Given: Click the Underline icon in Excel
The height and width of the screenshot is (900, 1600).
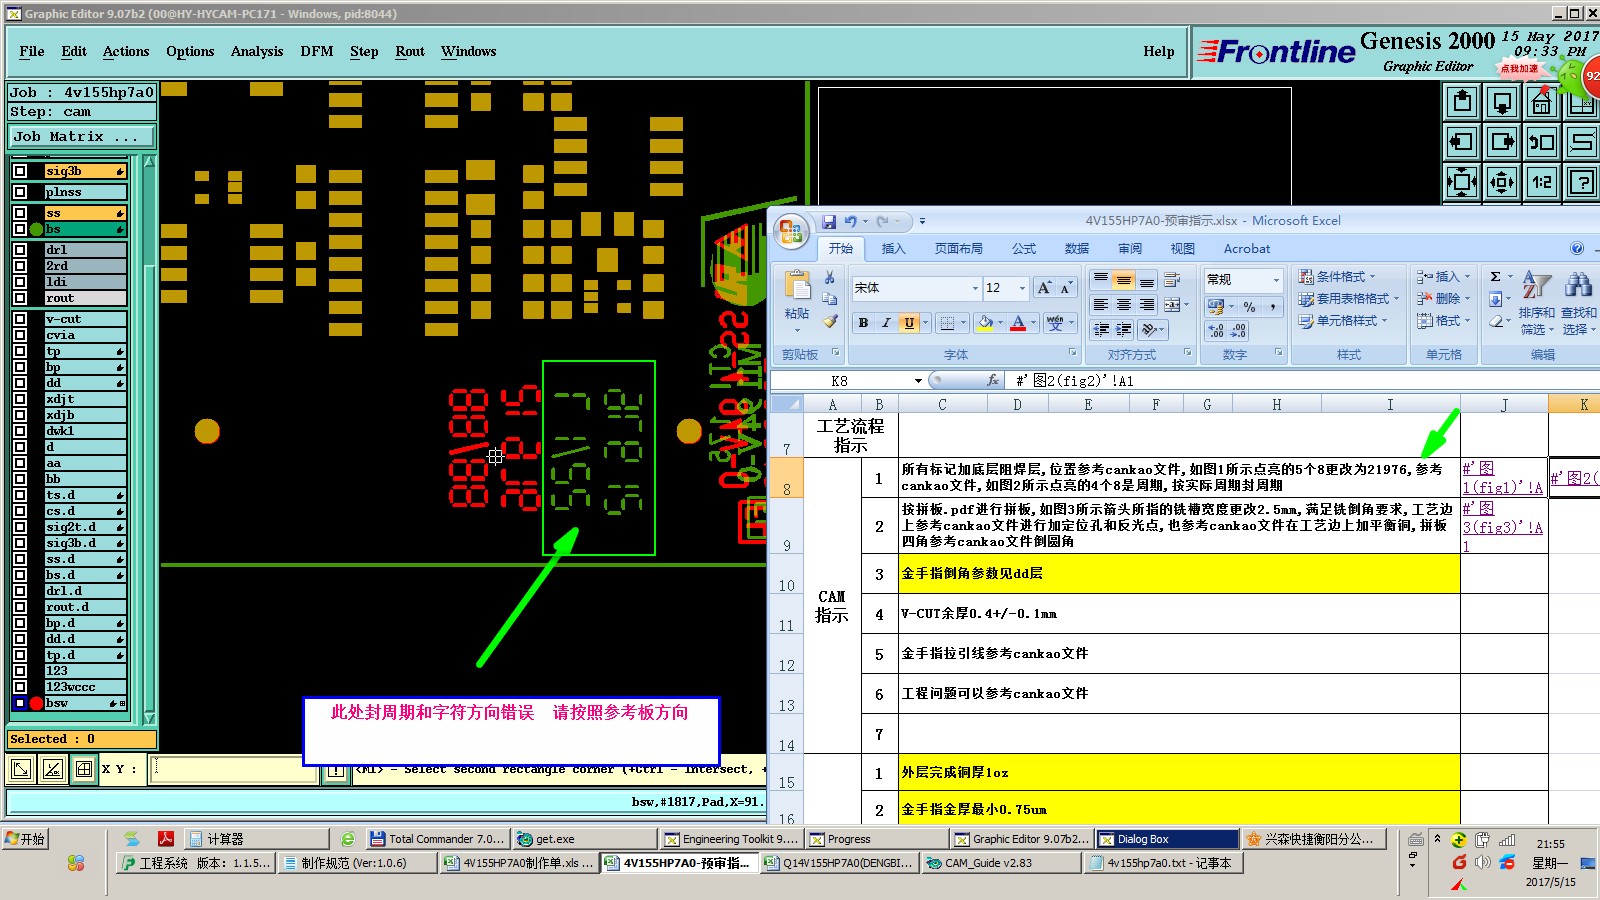Looking at the screenshot, I should [x=909, y=322].
